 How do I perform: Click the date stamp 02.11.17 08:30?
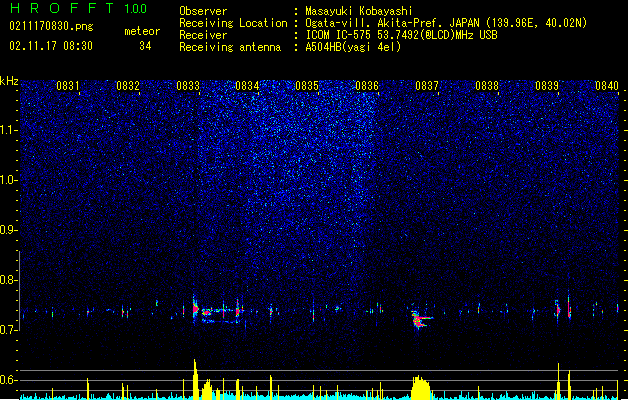click(x=51, y=46)
